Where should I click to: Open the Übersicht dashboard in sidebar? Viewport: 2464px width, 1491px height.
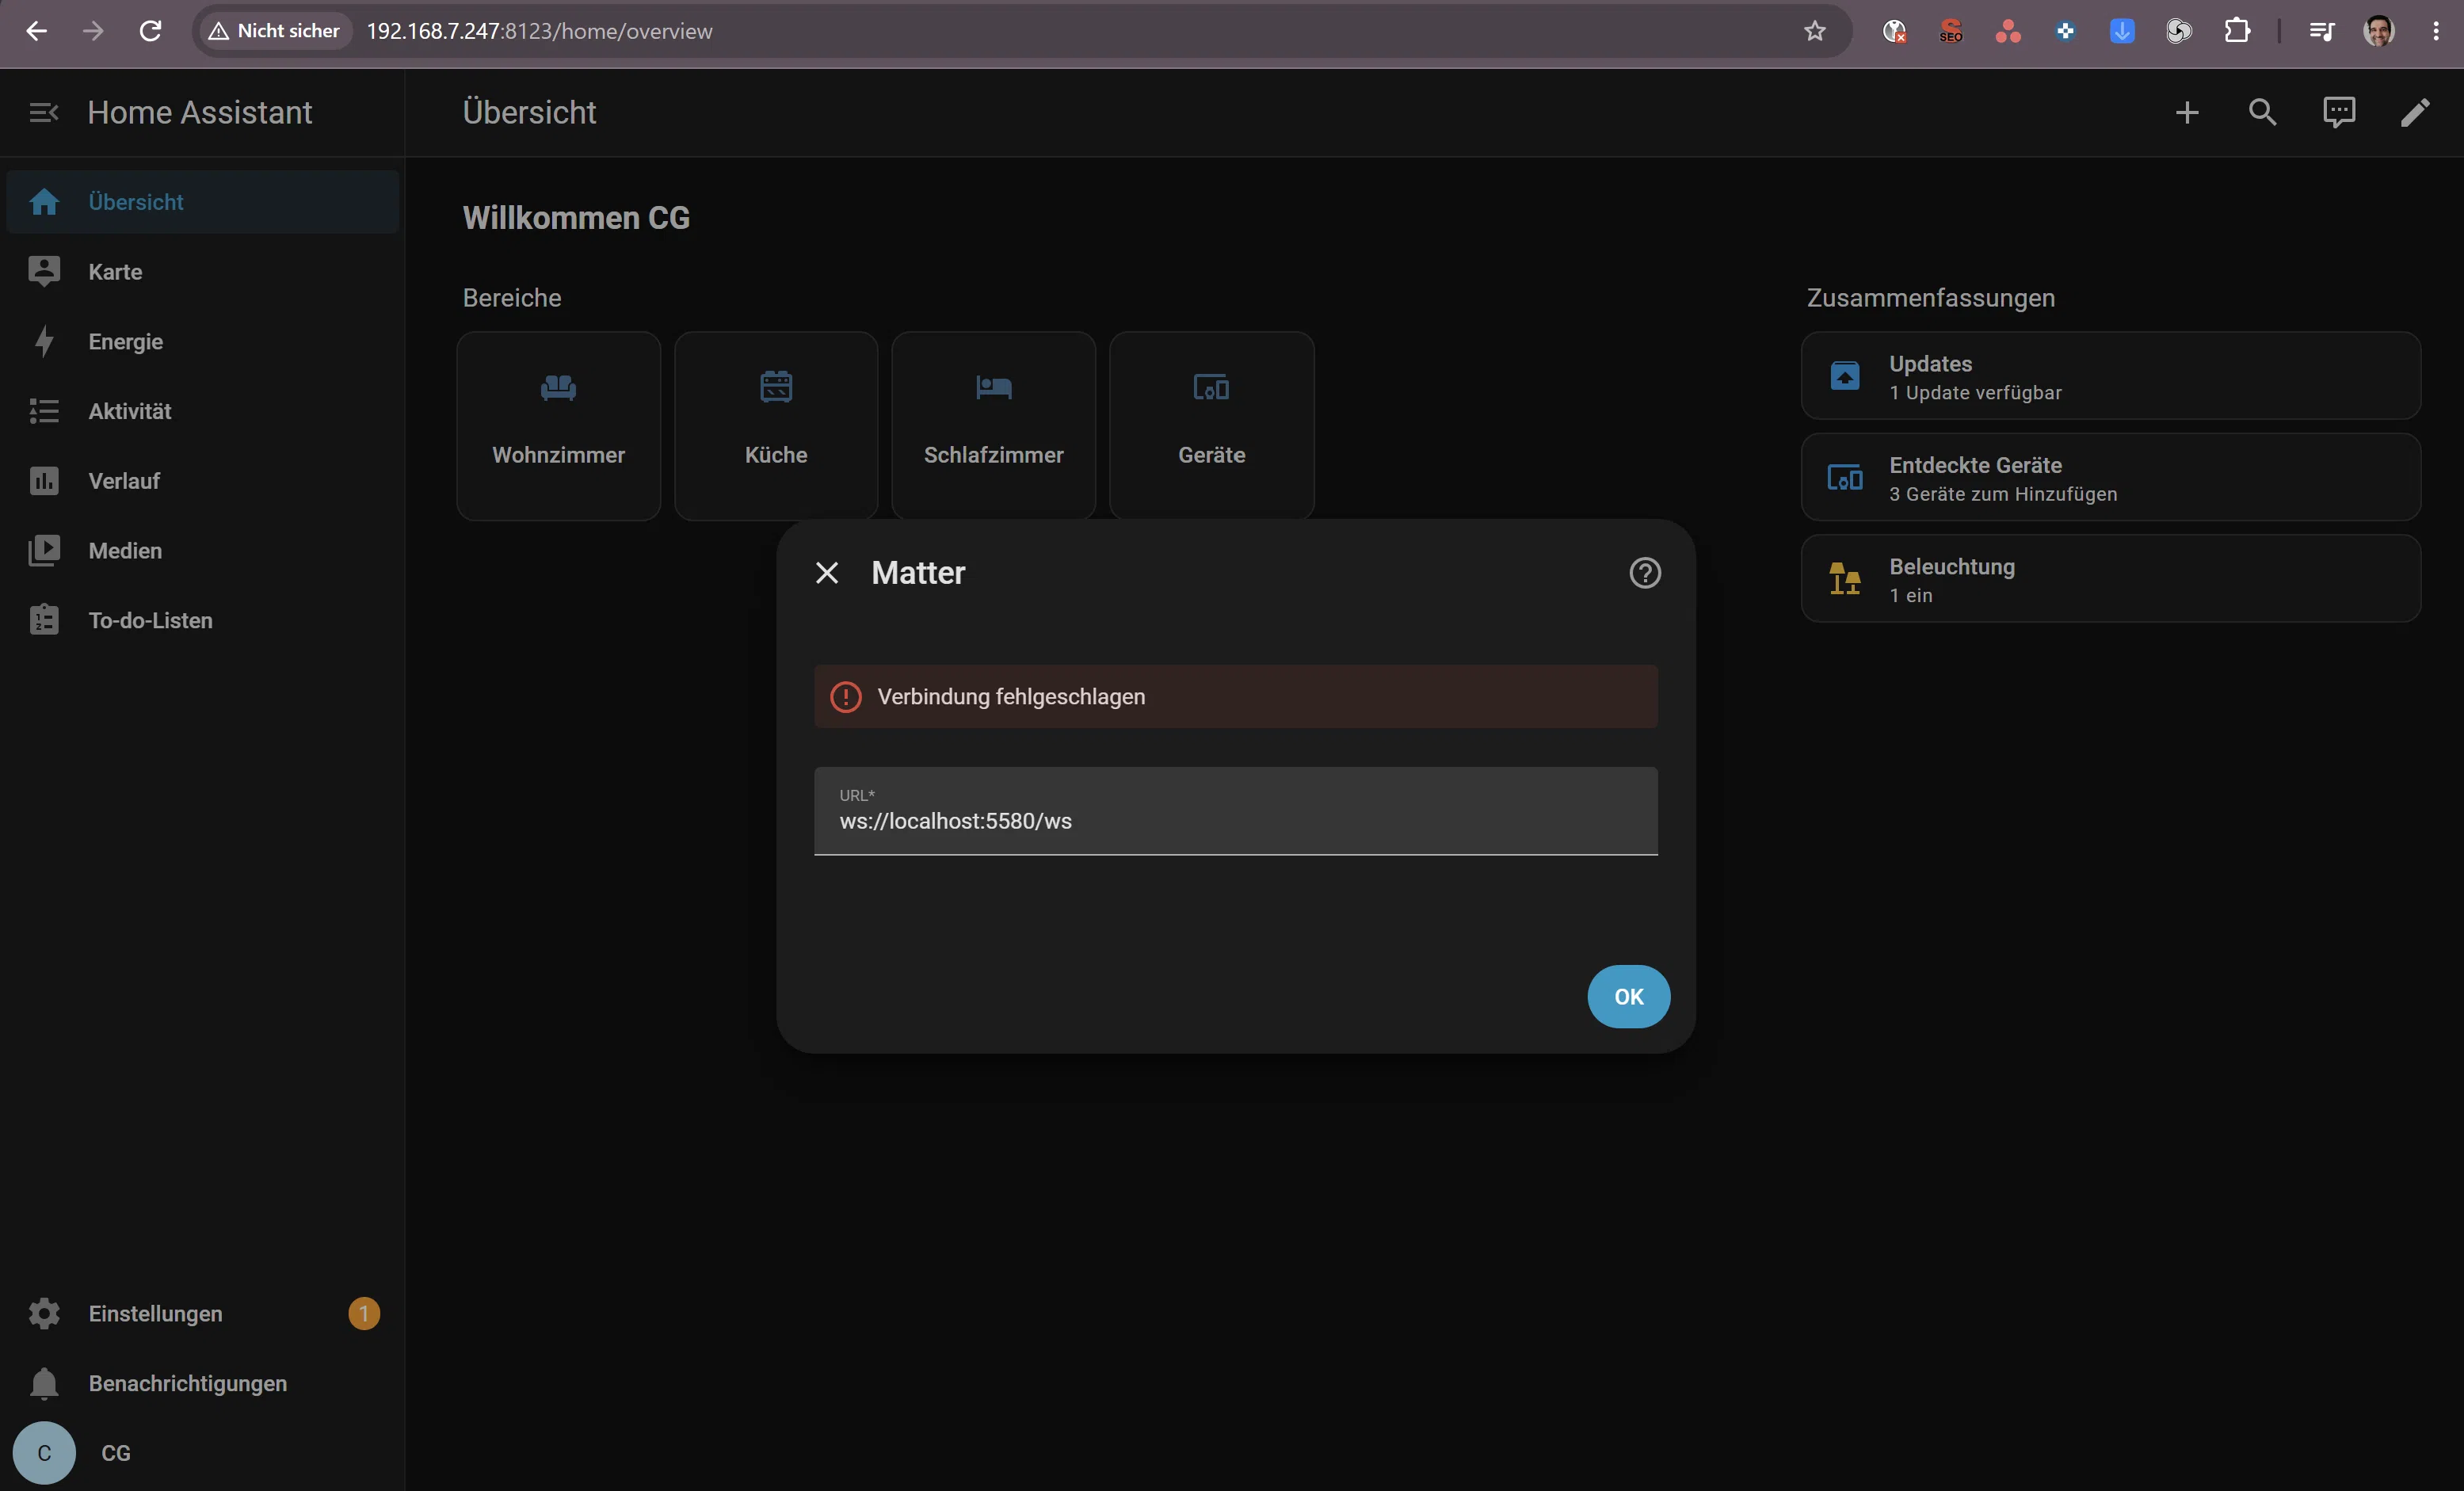[x=203, y=202]
